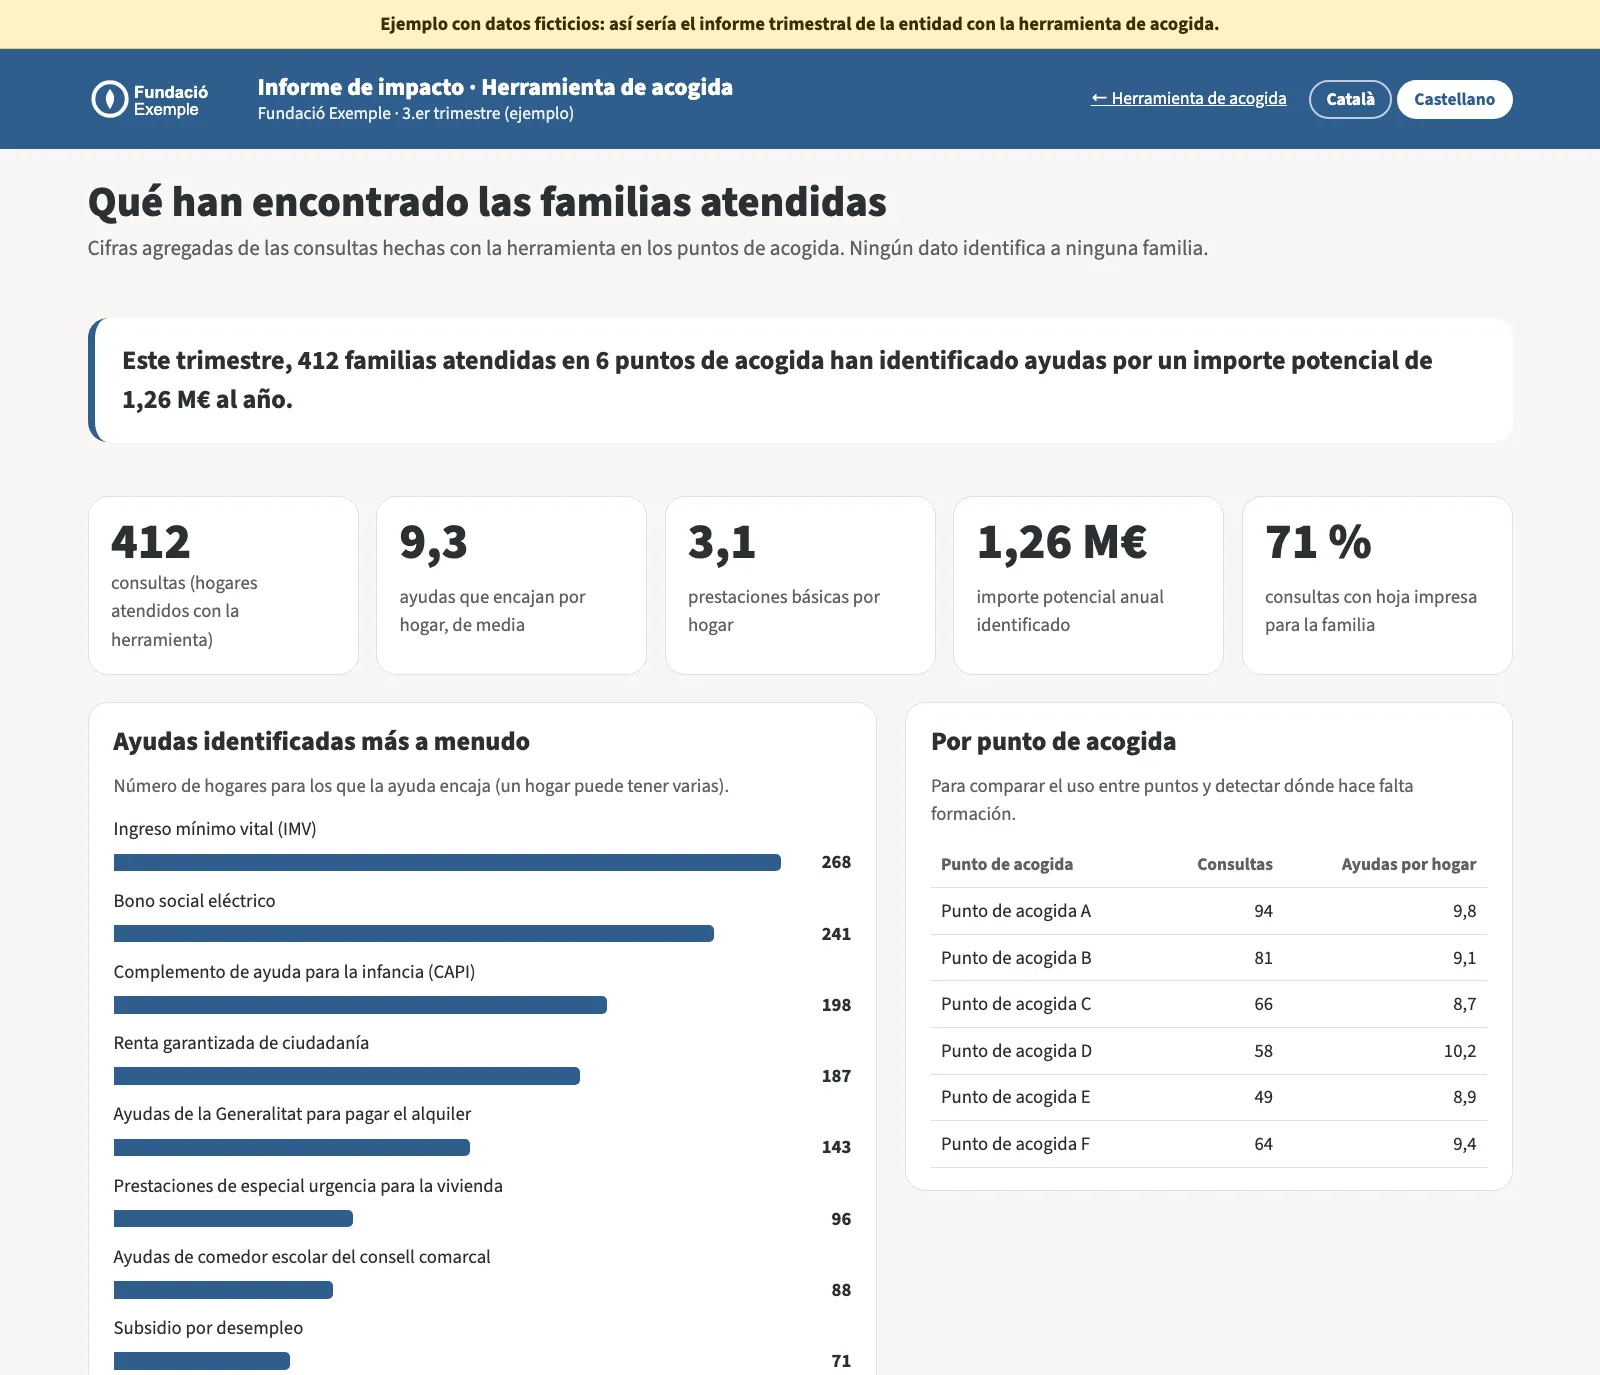Click the 9,3 ayudas por hogar card
Viewport: 1600px width, 1375px height.
coord(511,585)
